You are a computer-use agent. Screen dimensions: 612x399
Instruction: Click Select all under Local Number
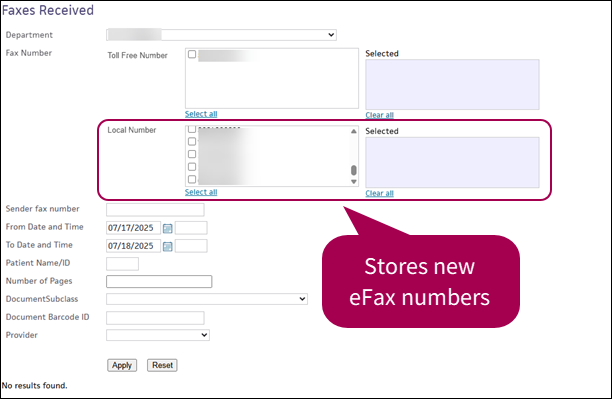point(201,192)
